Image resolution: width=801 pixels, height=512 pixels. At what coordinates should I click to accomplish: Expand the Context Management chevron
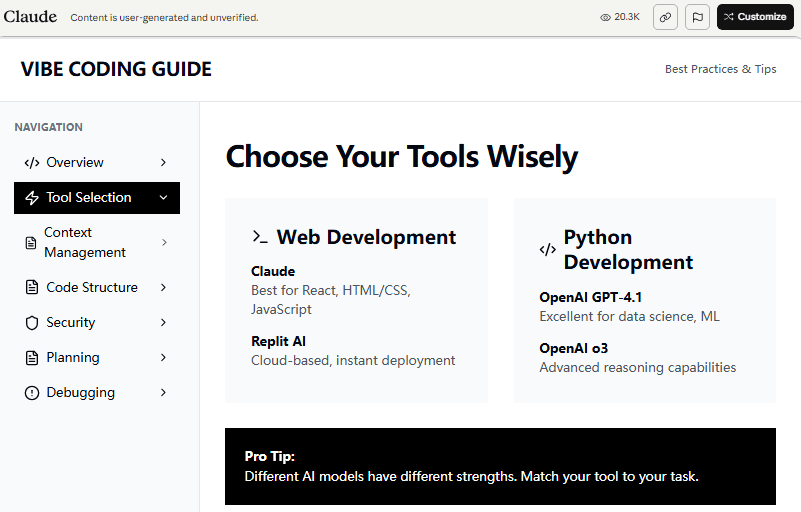(164, 243)
